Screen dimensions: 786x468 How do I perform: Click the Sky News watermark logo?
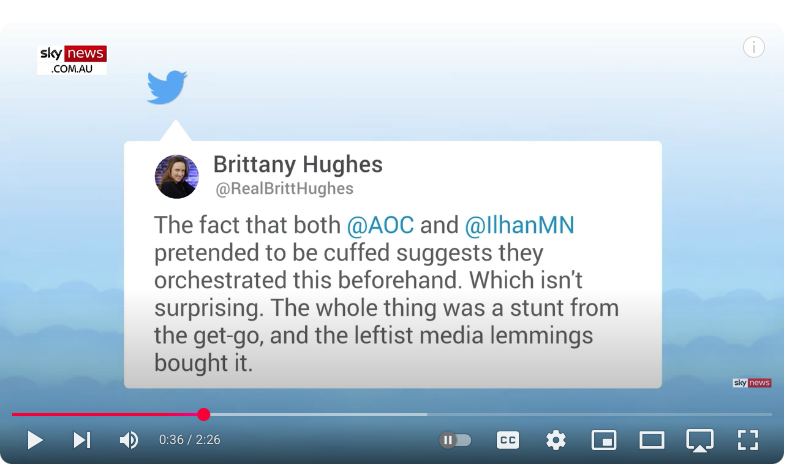pyautogui.click(x=751, y=383)
